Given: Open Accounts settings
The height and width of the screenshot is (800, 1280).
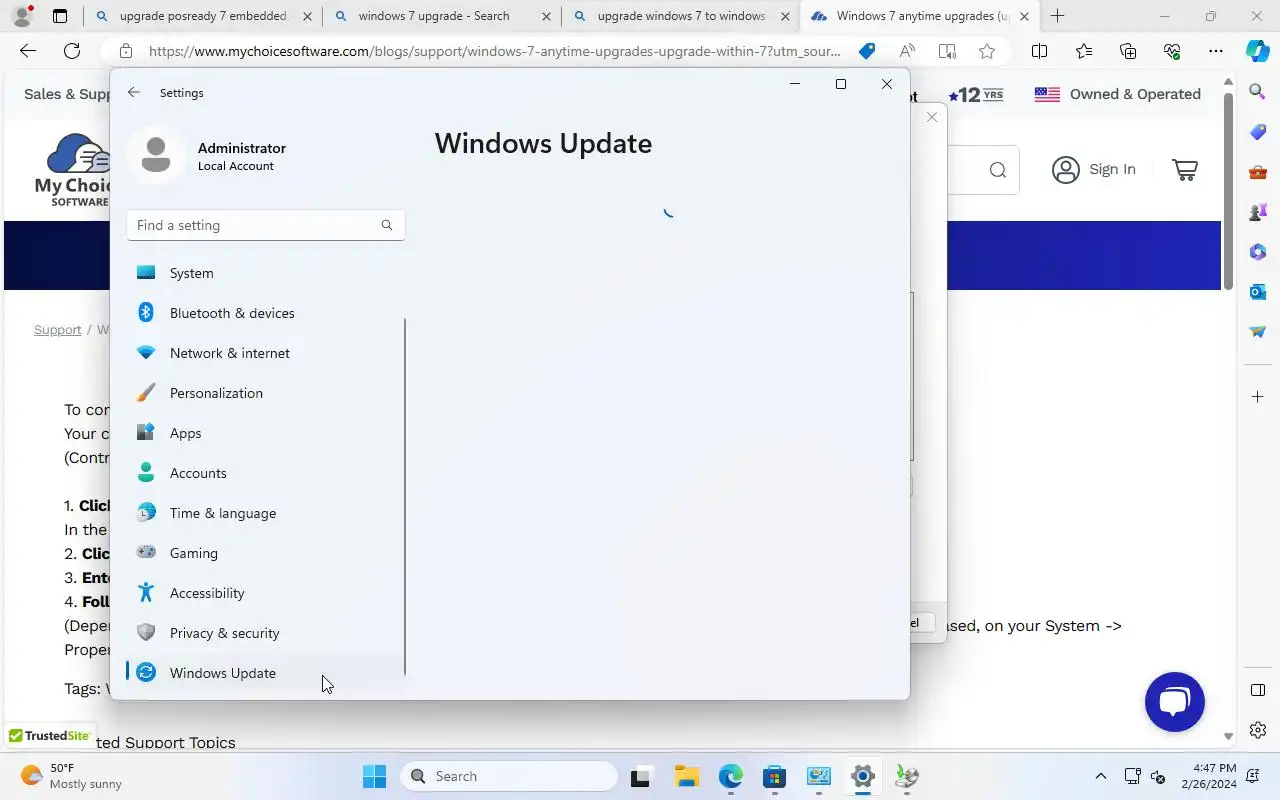Looking at the screenshot, I should point(265,473).
